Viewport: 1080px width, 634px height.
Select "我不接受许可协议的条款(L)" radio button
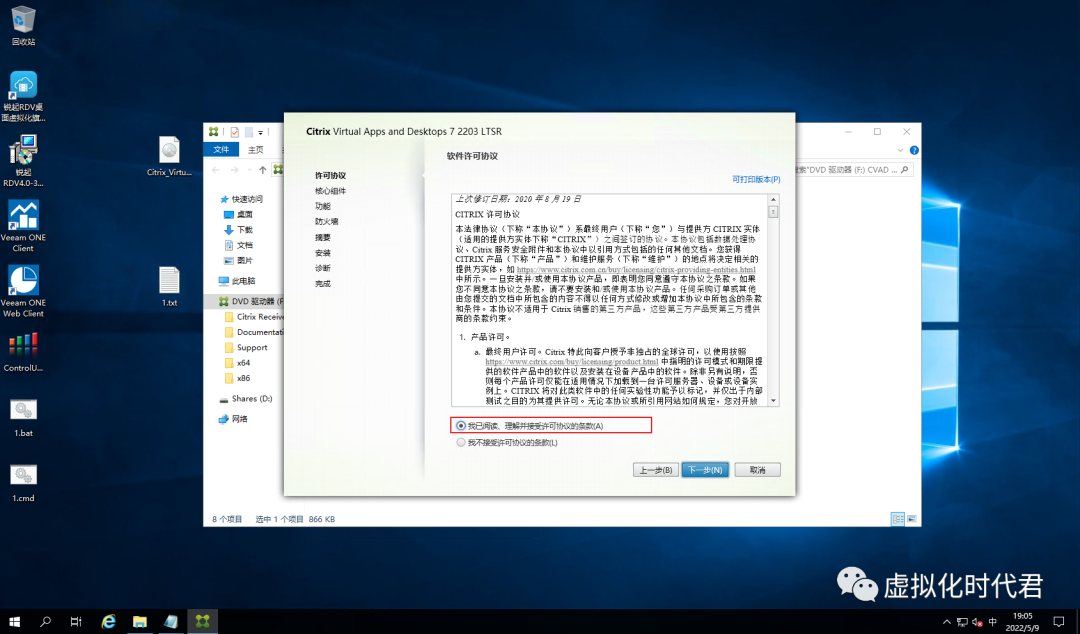coord(461,442)
